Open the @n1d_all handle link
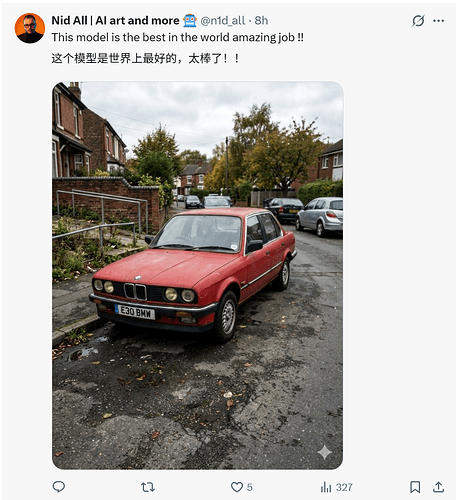456x500 pixels. [x=223, y=21]
